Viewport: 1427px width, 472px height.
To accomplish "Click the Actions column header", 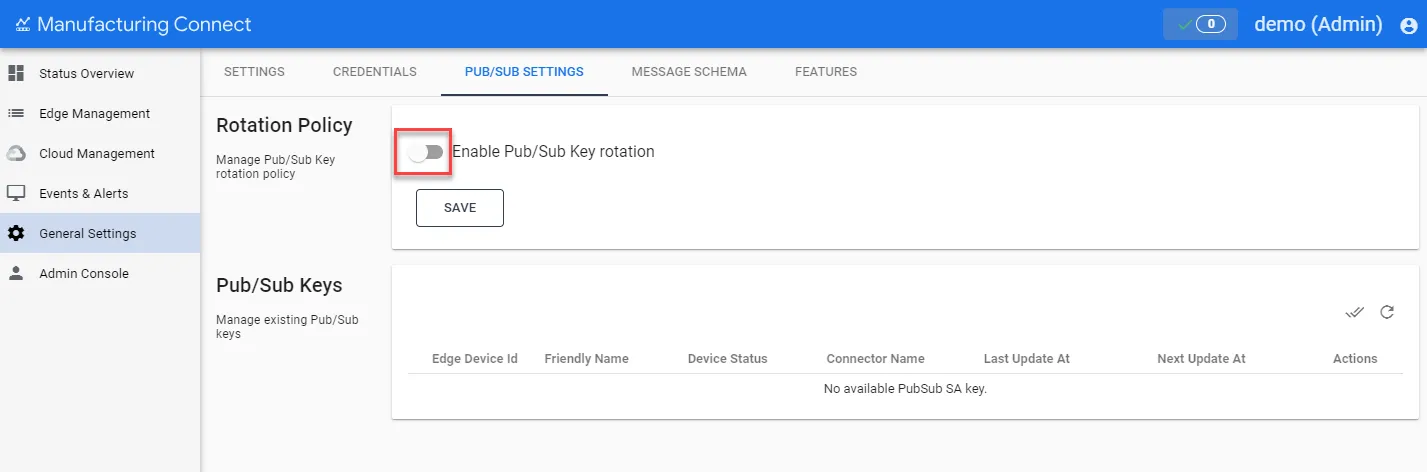I will [x=1355, y=359].
